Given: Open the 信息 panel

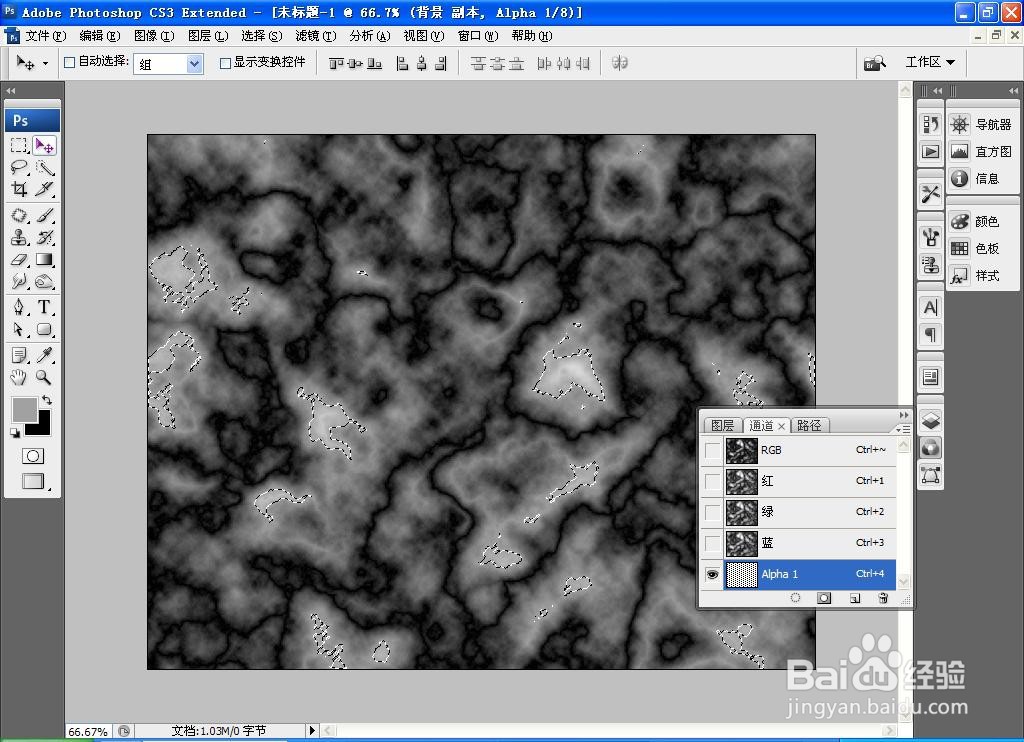Looking at the screenshot, I should coord(982,178).
